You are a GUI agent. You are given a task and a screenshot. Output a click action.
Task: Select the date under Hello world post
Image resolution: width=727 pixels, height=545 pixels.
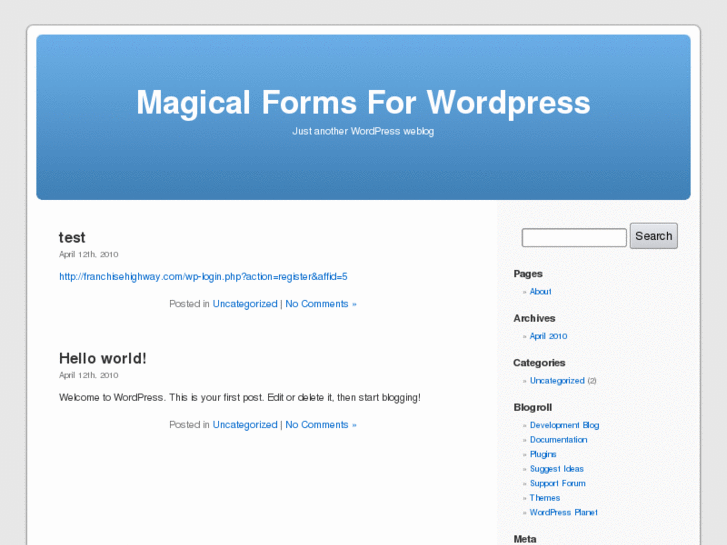point(89,375)
